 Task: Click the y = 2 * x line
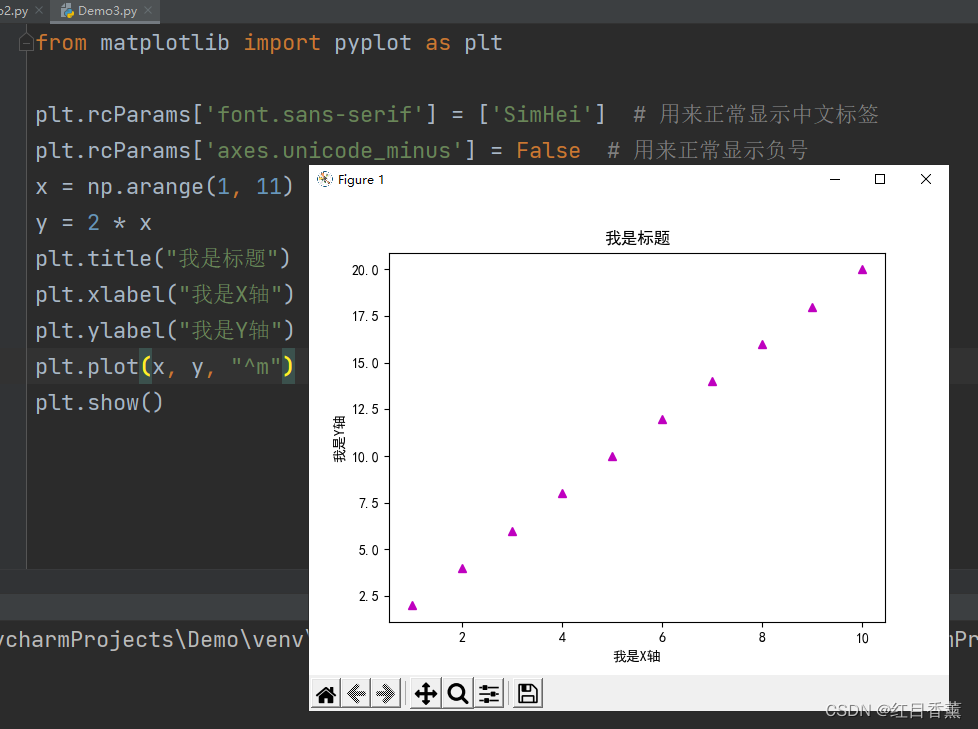pyautogui.click(x=94, y=223)
